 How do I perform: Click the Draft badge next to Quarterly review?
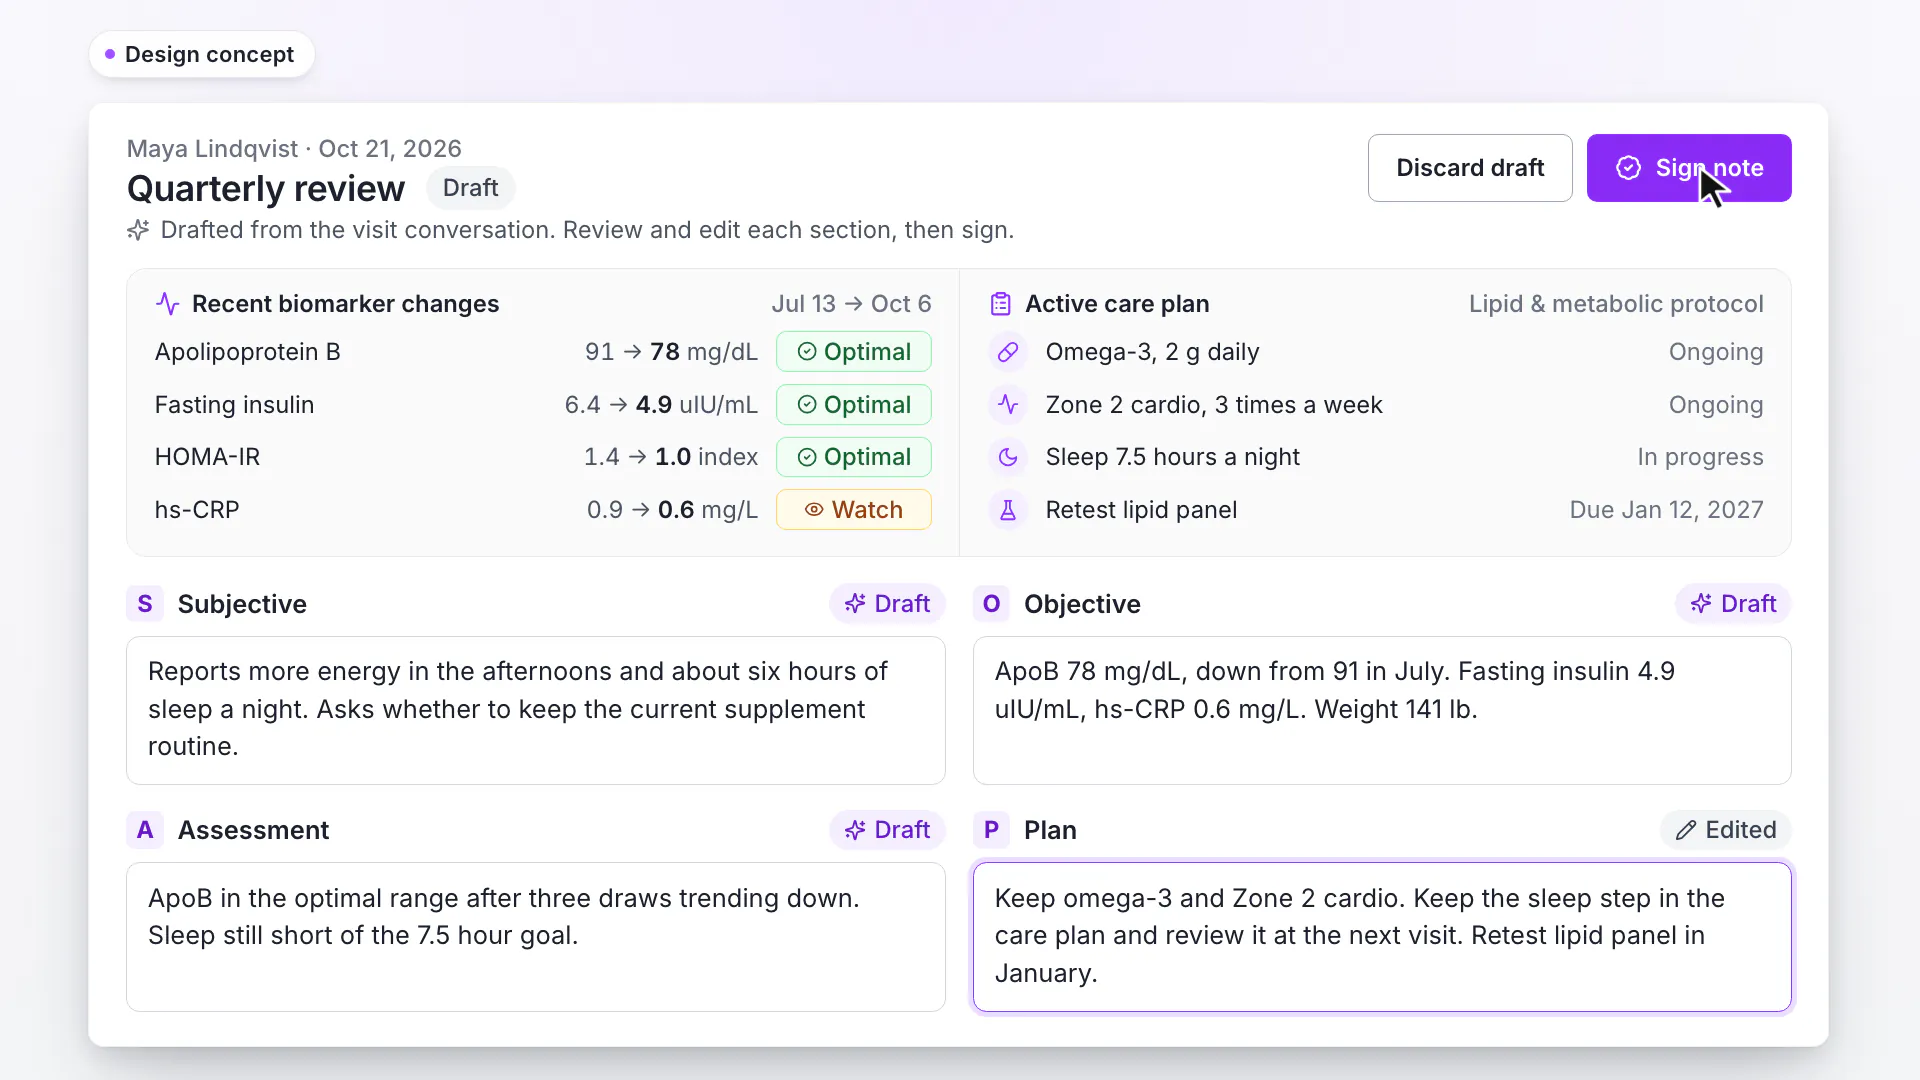pos(470,188)
